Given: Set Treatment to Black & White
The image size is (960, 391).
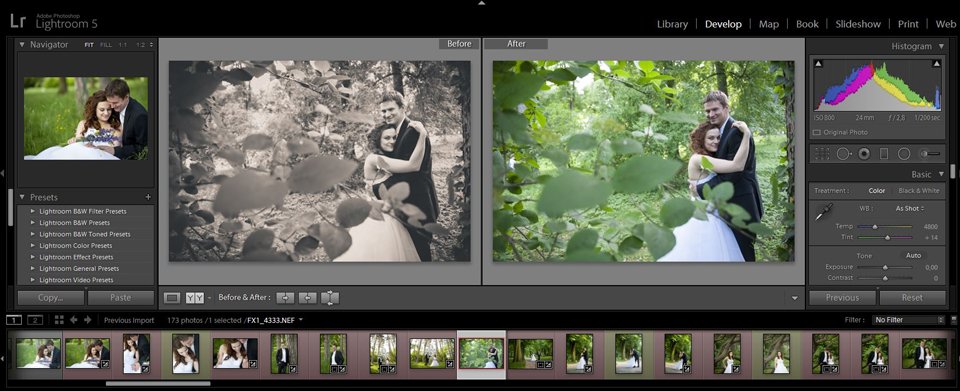Looking at the screenshot, I should coord(918,190).
